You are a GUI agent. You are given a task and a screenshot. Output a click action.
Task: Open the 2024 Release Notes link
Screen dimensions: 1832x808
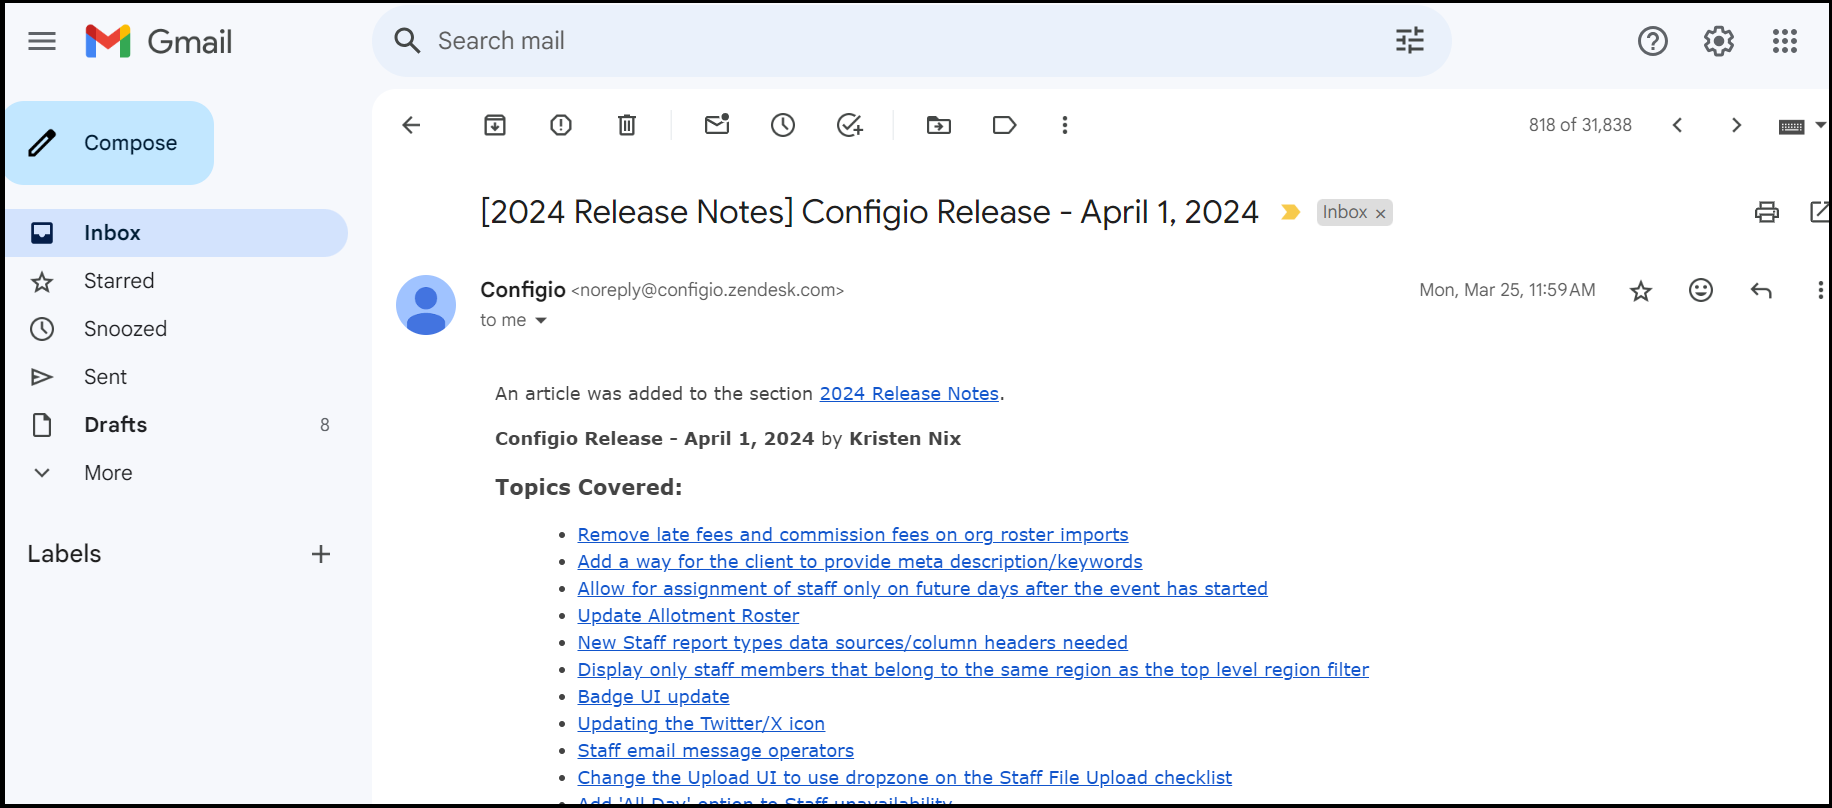(909, 394)
